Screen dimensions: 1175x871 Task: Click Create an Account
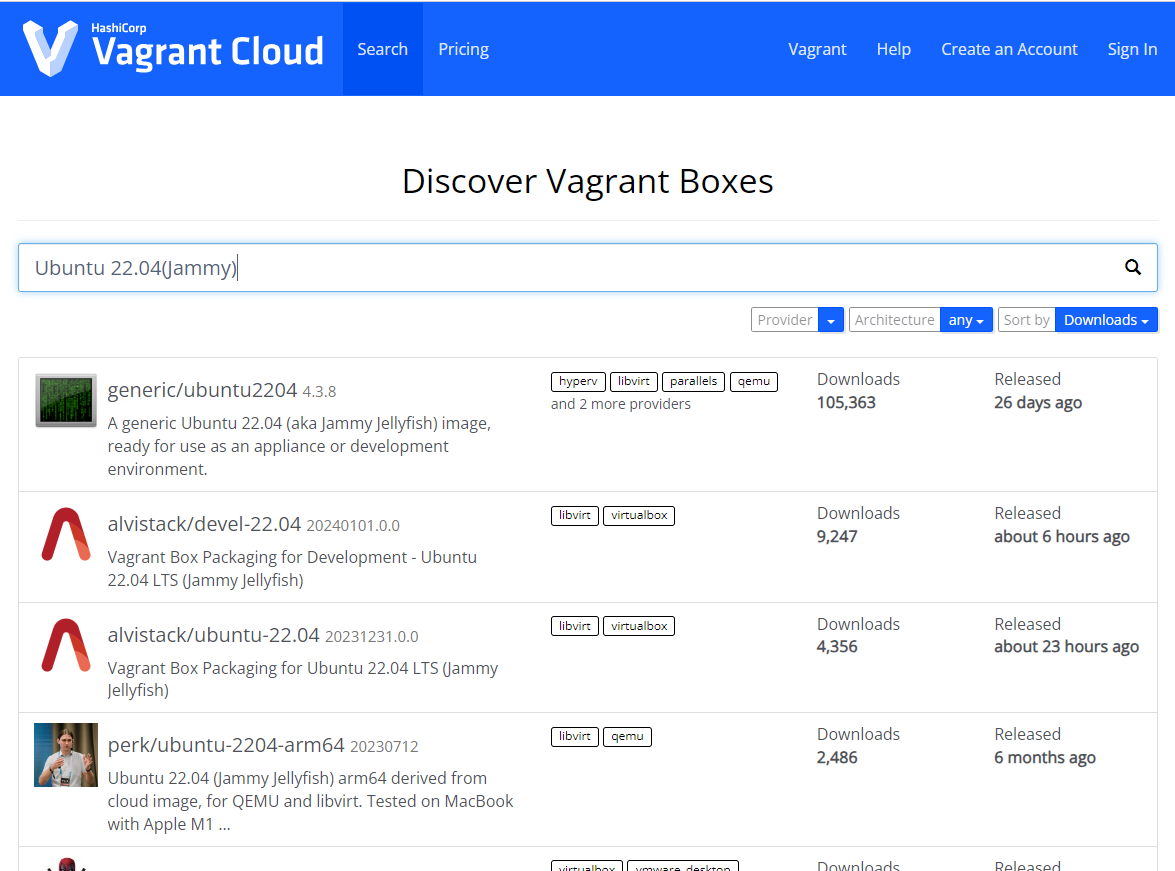1009,49
